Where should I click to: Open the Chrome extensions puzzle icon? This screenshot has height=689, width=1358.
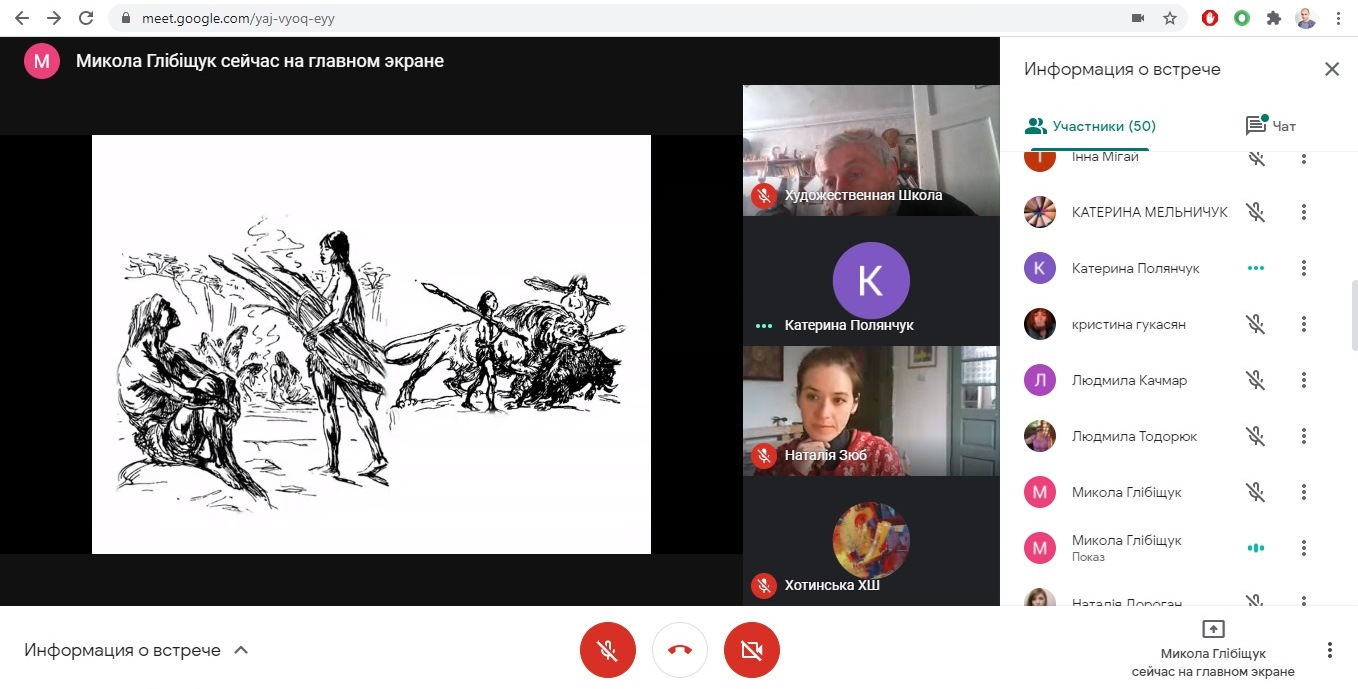coord(1273,18)
